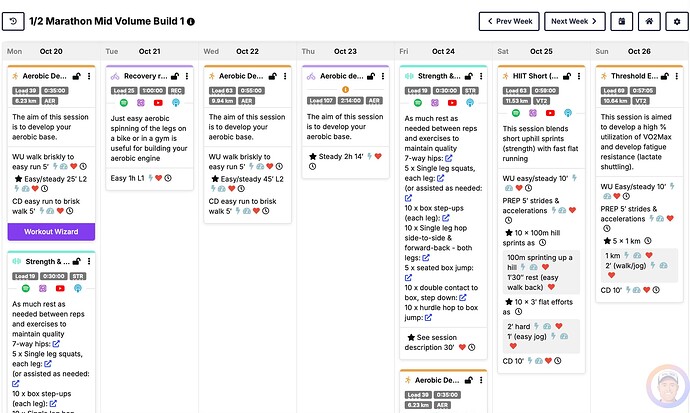Open the settings gear in top toolbar
The width and height of the screenshot is (690, 413).
(675, 21)
